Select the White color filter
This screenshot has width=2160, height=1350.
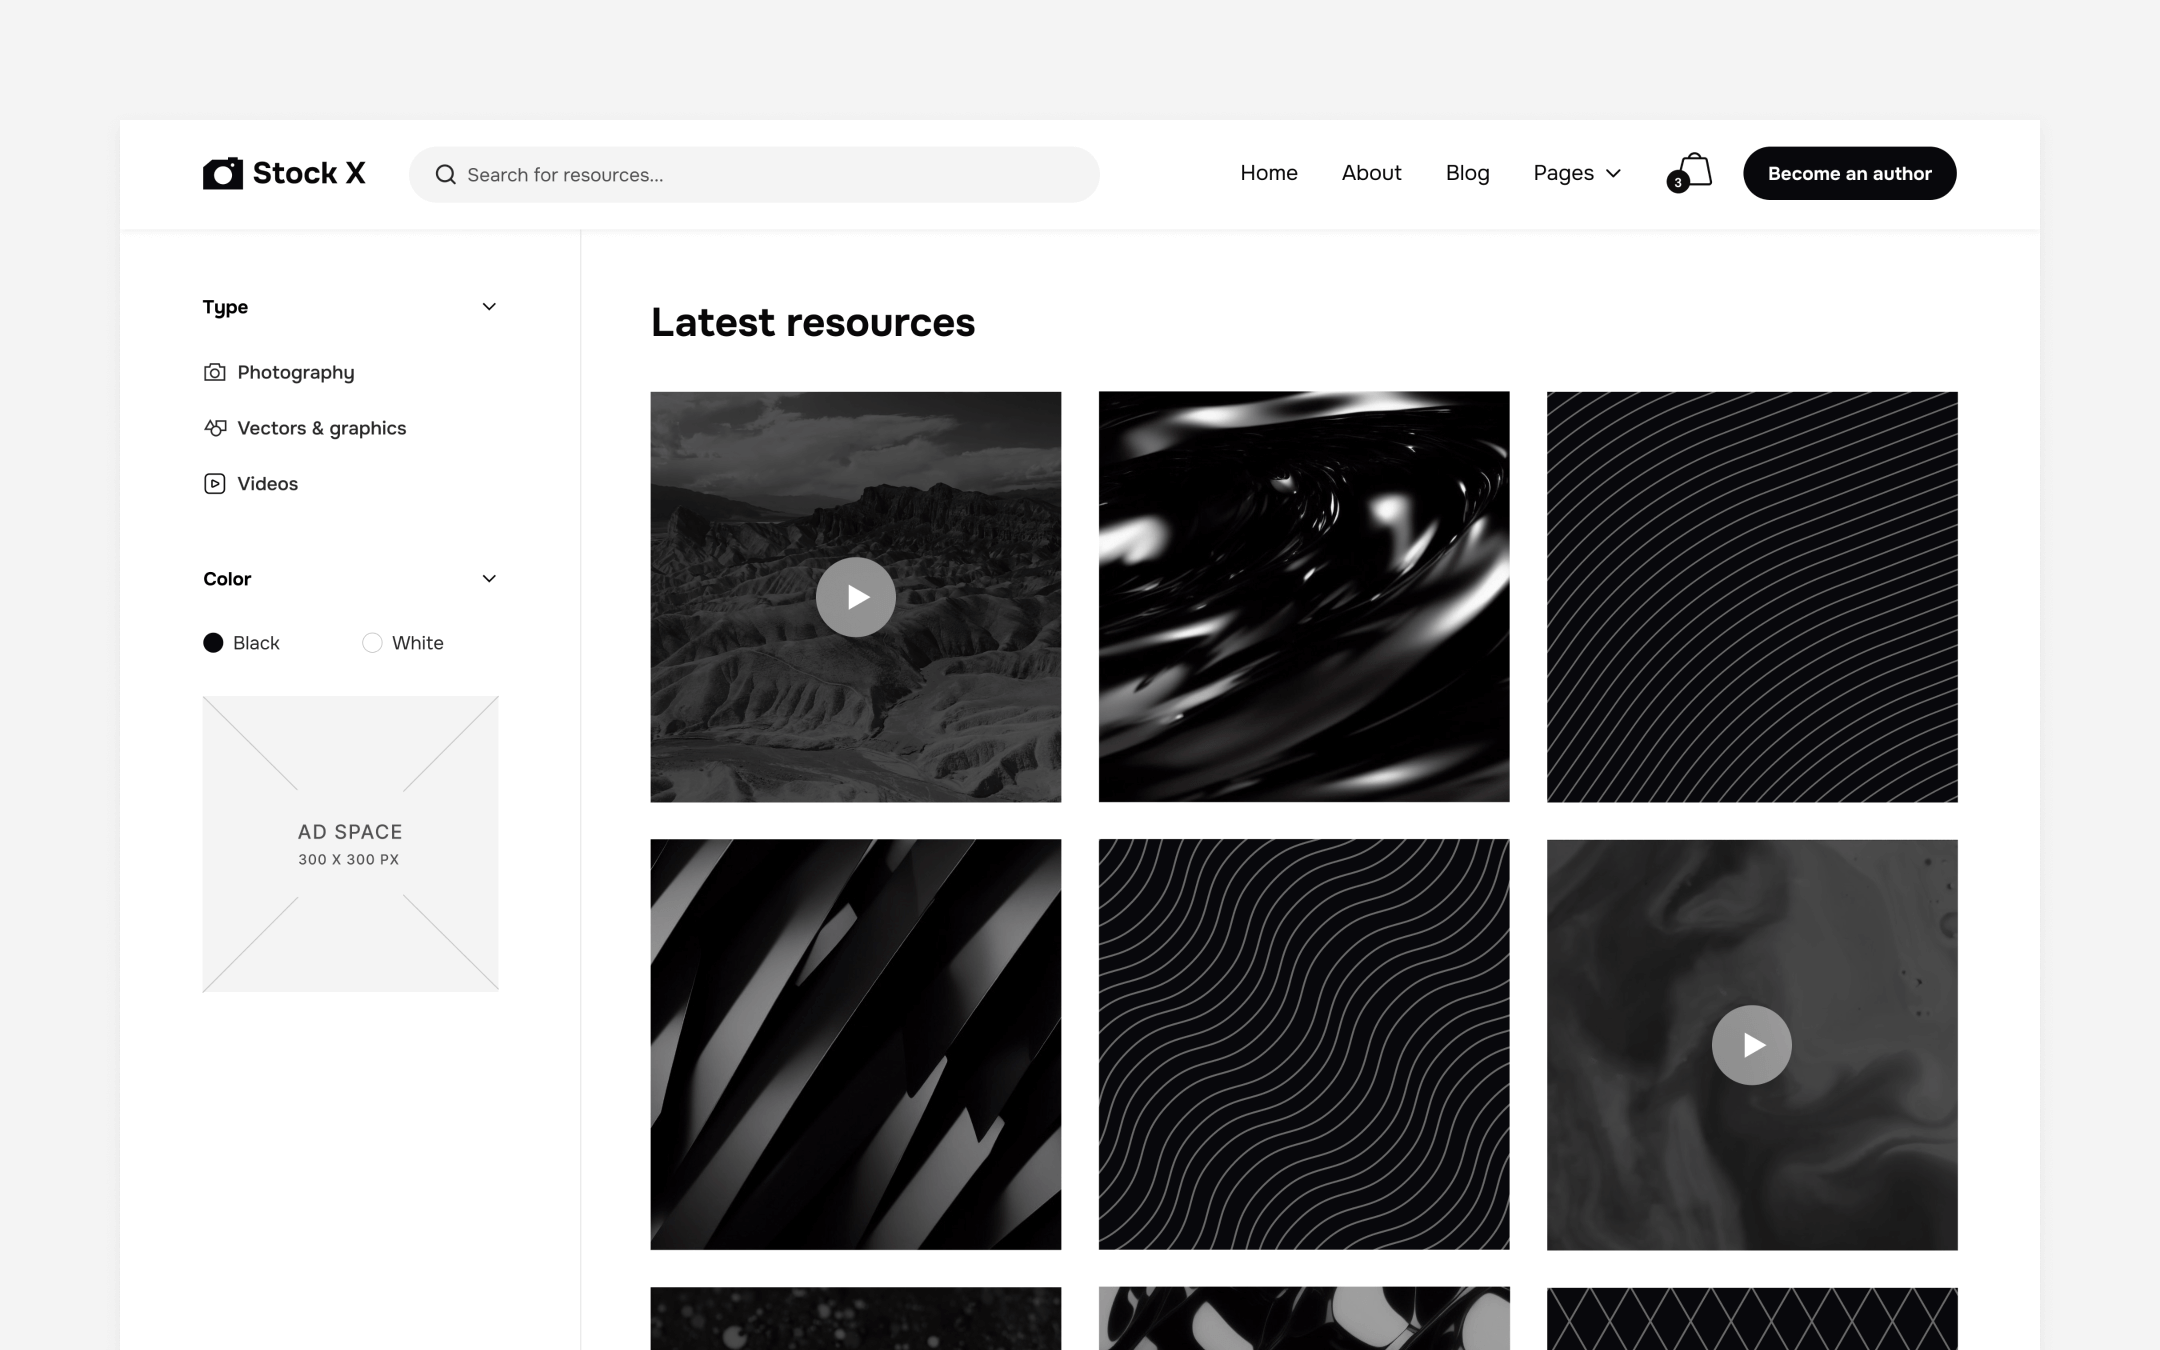403,643
